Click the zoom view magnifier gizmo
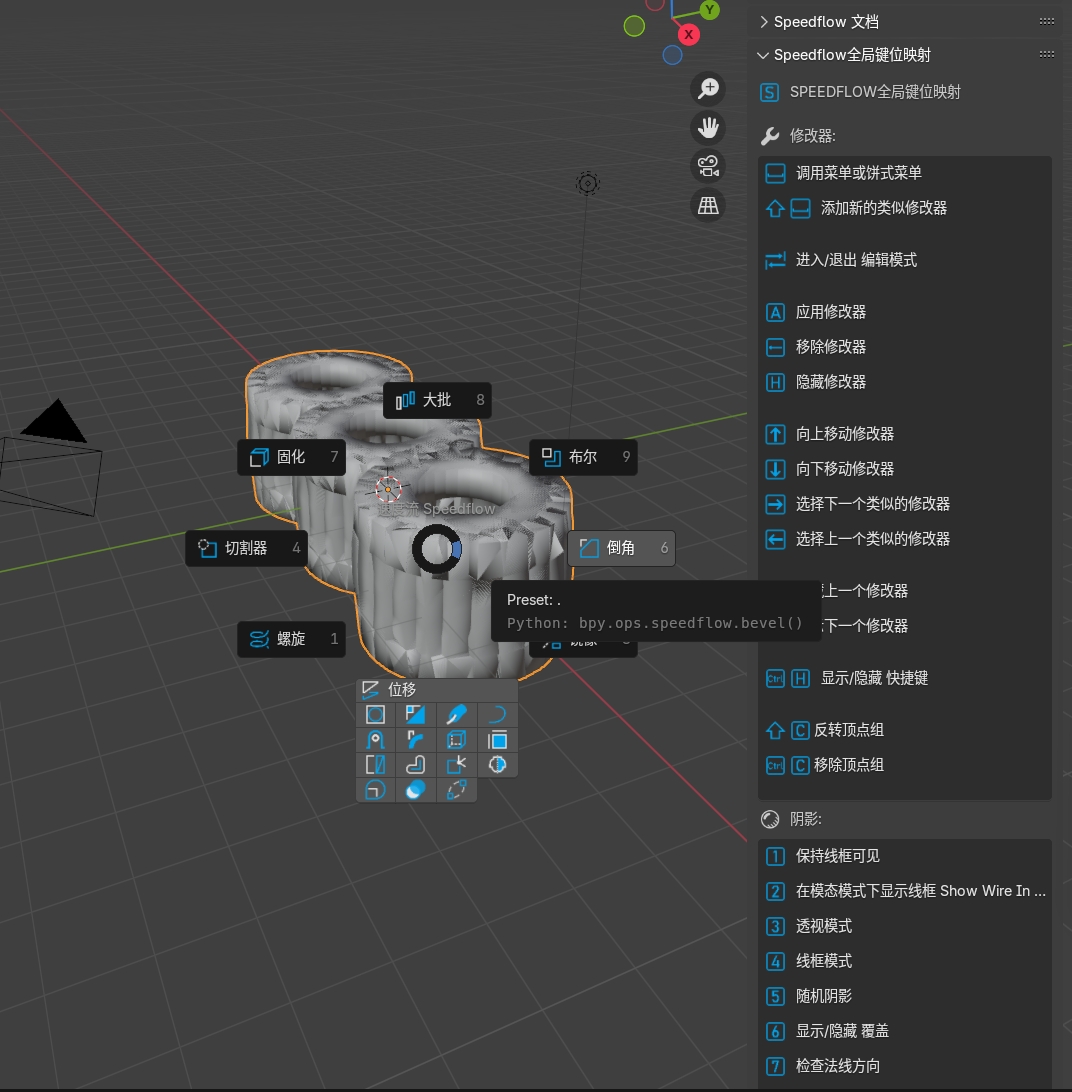This screenshot has width=1072, height=1092. click(x=708, y=88)
